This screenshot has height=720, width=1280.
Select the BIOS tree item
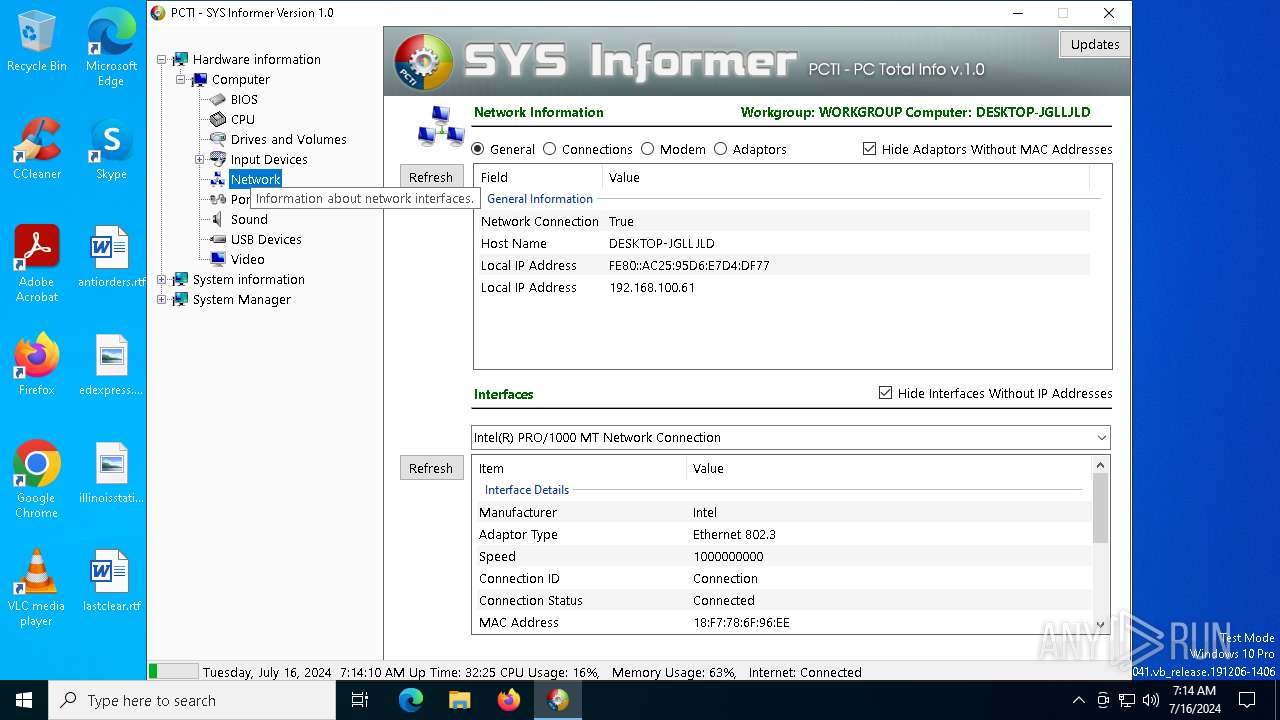coord(244,99)
